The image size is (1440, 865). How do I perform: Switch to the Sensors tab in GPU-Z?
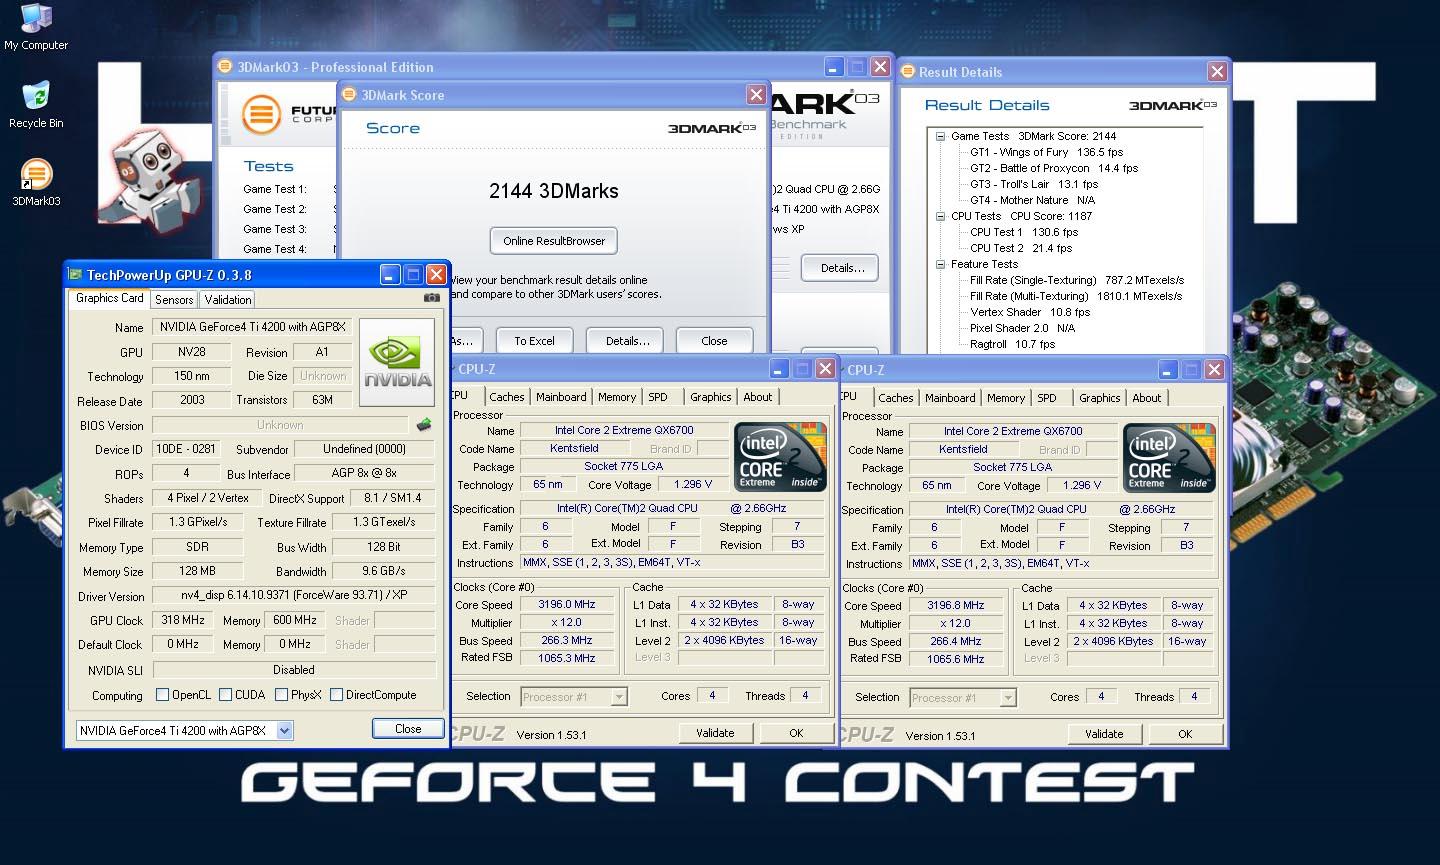174,300
